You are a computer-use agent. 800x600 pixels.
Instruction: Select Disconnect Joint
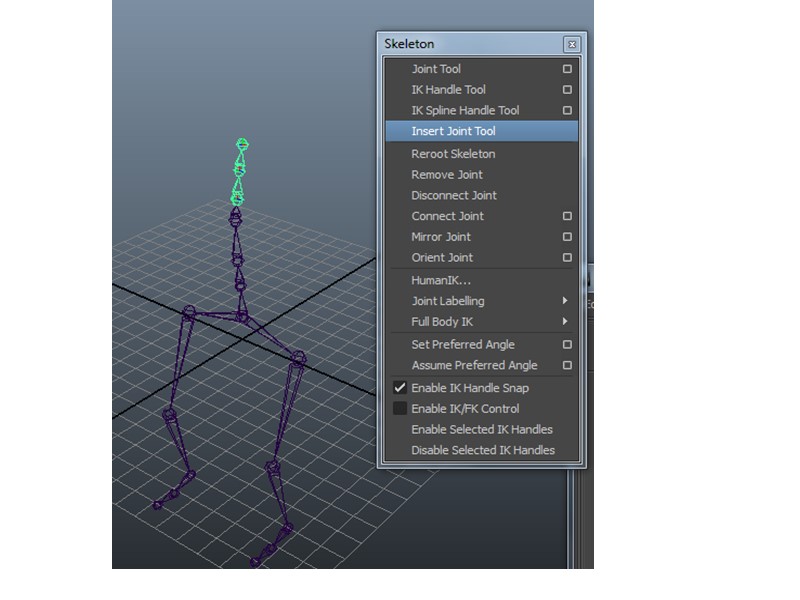coord(454,195)
